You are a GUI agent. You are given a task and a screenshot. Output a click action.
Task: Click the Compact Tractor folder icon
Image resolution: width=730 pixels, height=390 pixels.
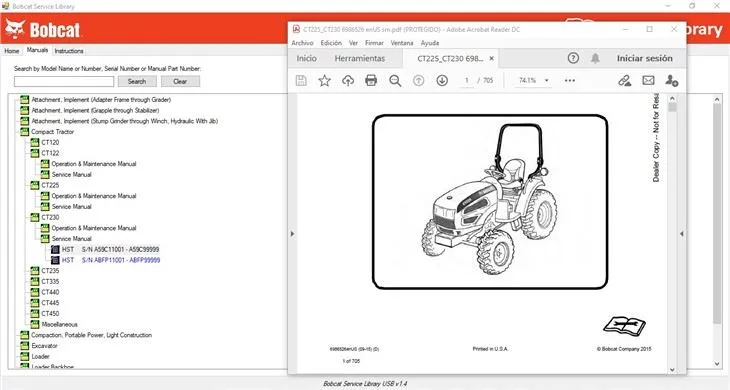point(24,132)
